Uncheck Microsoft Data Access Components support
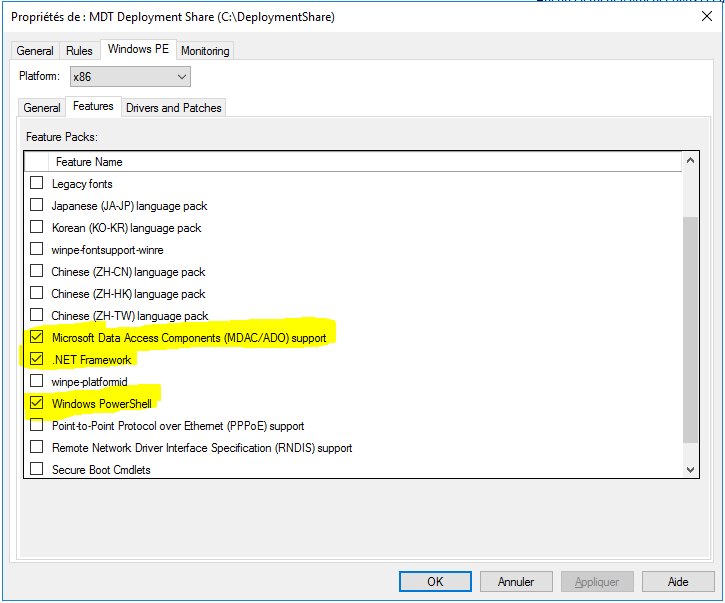Screen dimensions: 725x603 click(37, 338)
